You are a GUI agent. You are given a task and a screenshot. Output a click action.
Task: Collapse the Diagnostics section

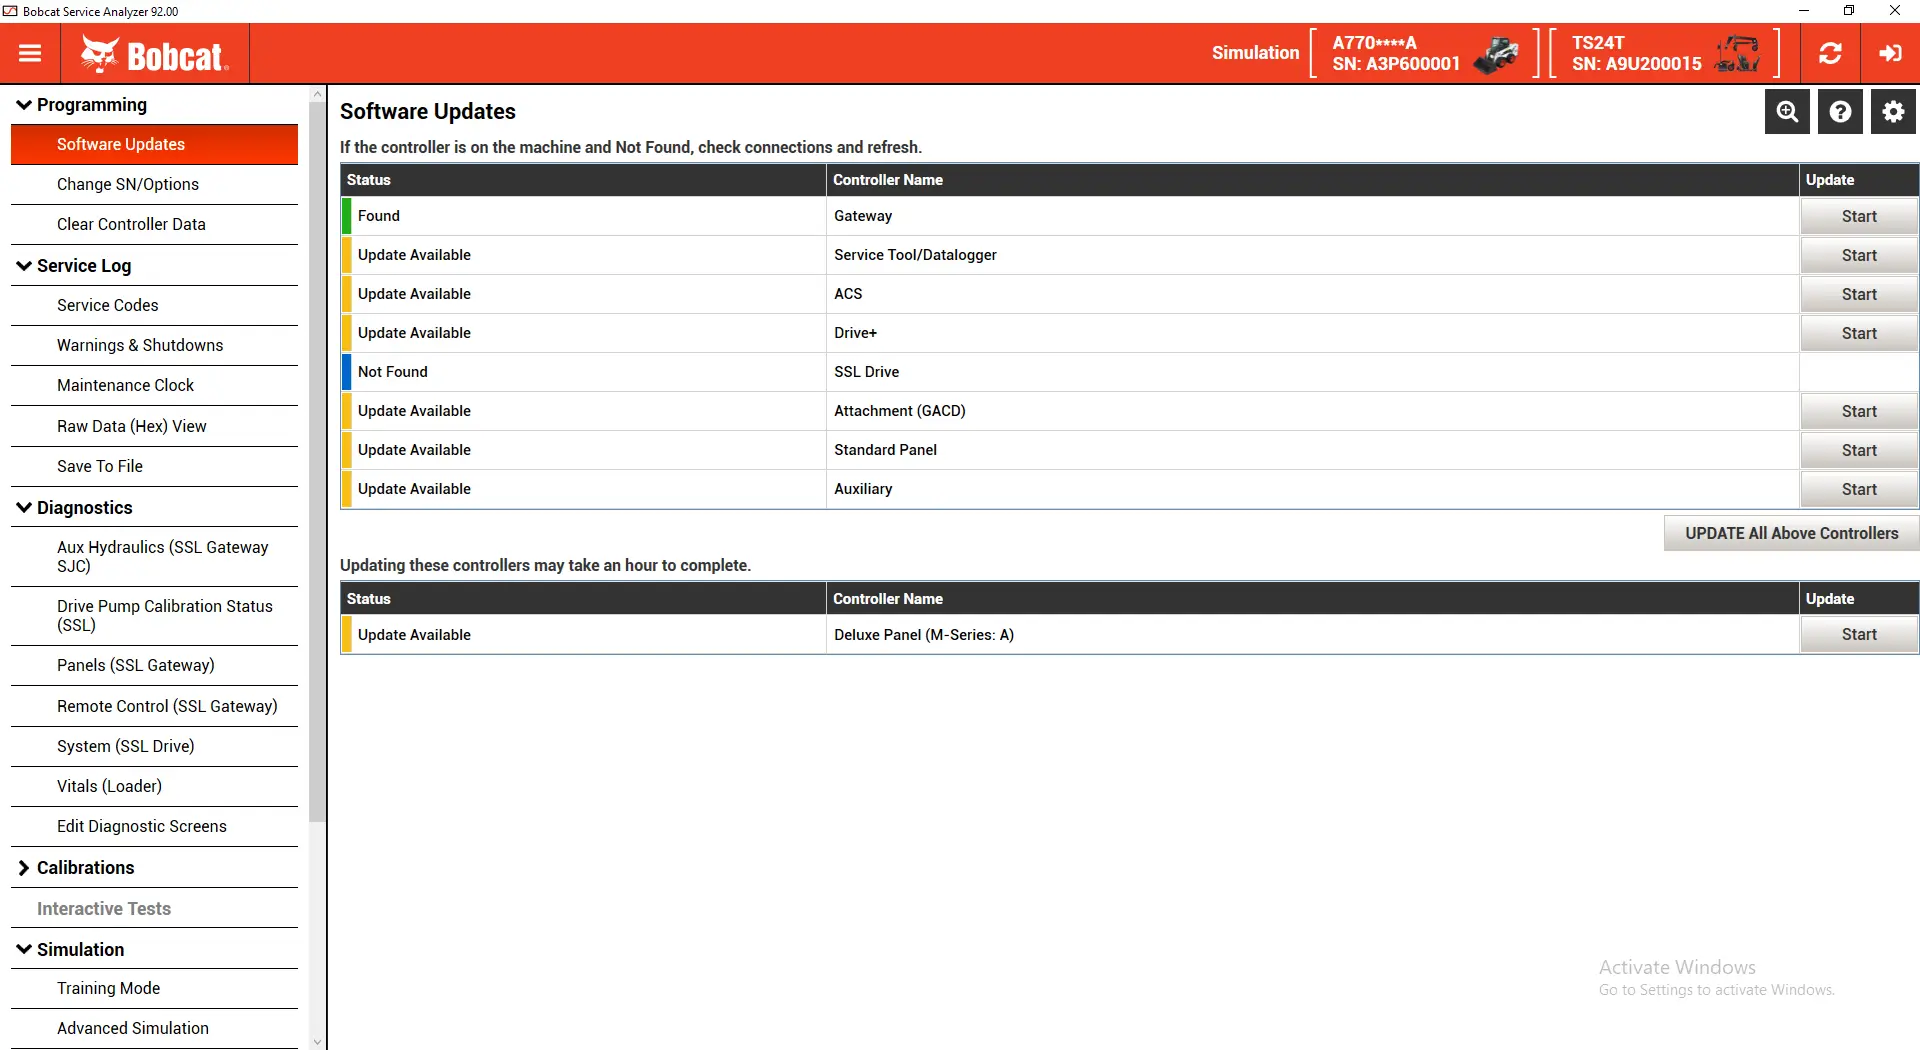coord(24,508)
